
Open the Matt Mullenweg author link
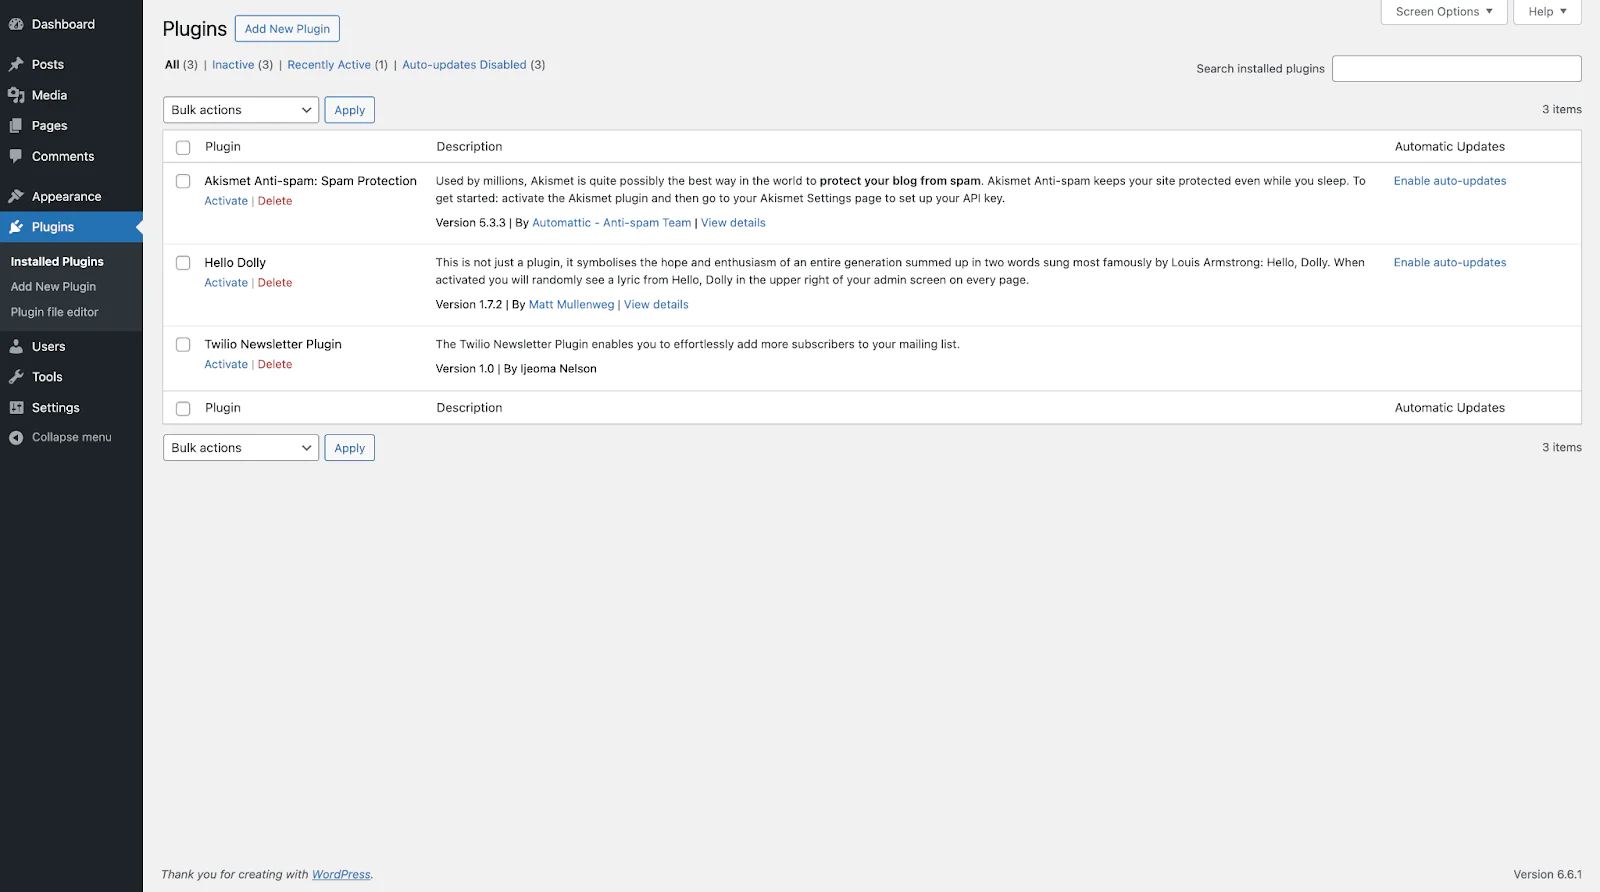tap(572, 305)
